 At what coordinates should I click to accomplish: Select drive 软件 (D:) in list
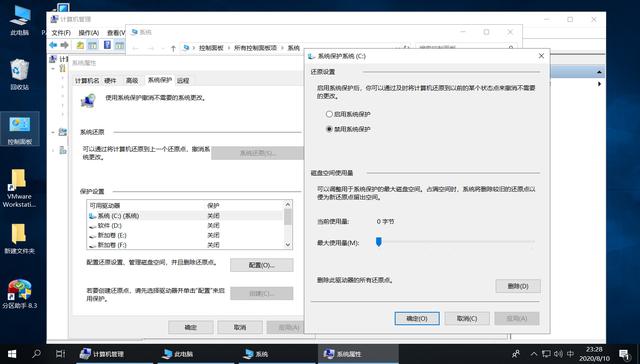(185, 226)
